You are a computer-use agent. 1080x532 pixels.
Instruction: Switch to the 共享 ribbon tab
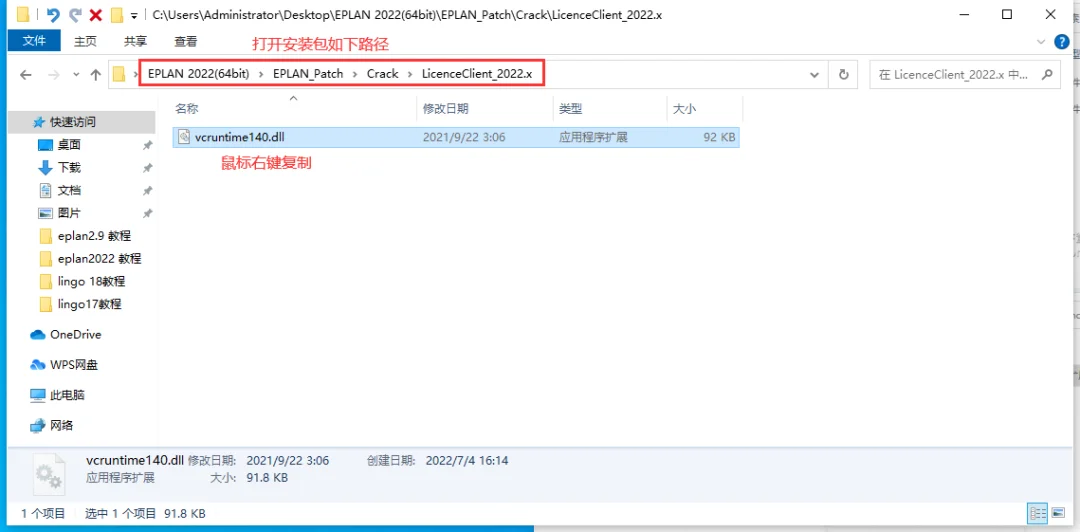(135, 41)
